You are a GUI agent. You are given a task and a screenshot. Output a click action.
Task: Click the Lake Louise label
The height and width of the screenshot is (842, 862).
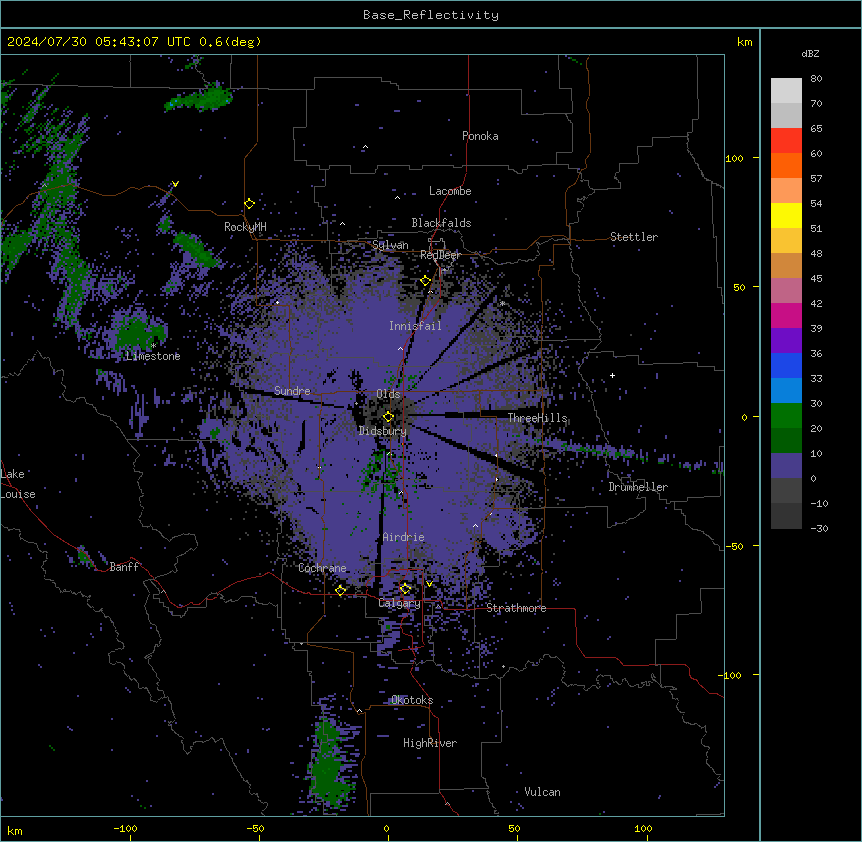(x=18, y=484)
